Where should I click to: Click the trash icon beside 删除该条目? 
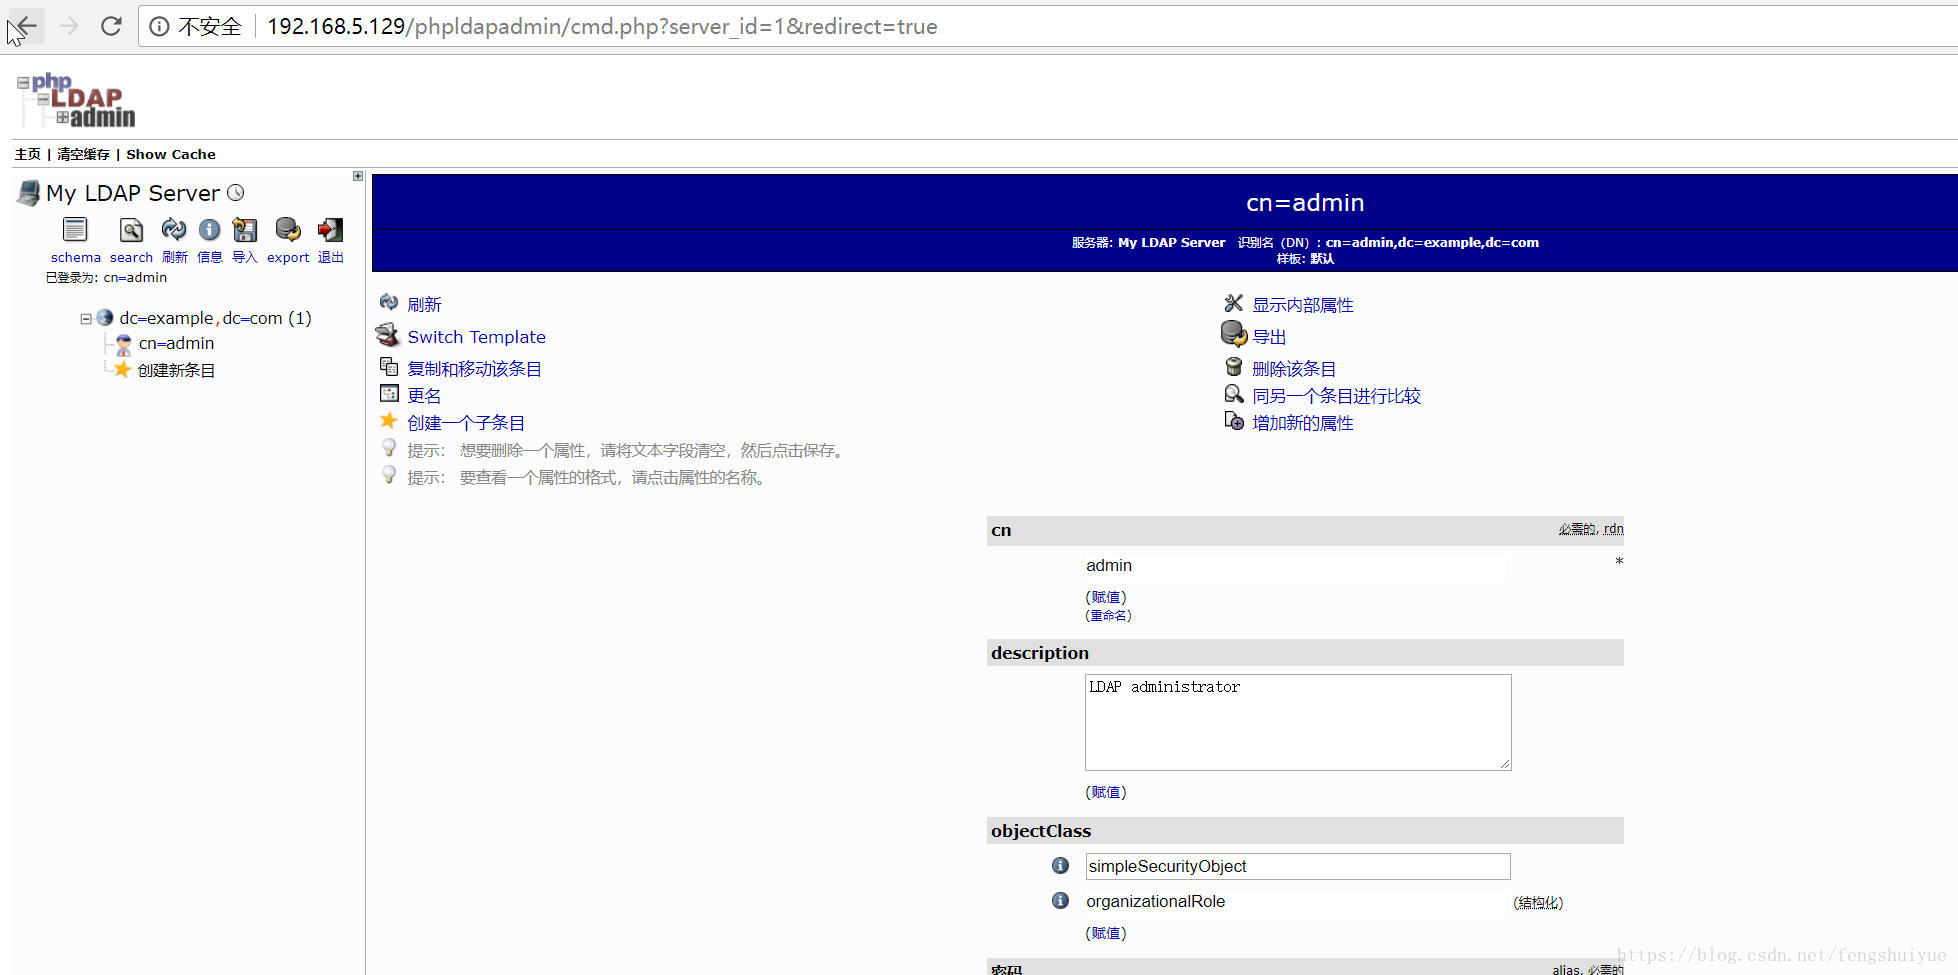[1234, 367]
